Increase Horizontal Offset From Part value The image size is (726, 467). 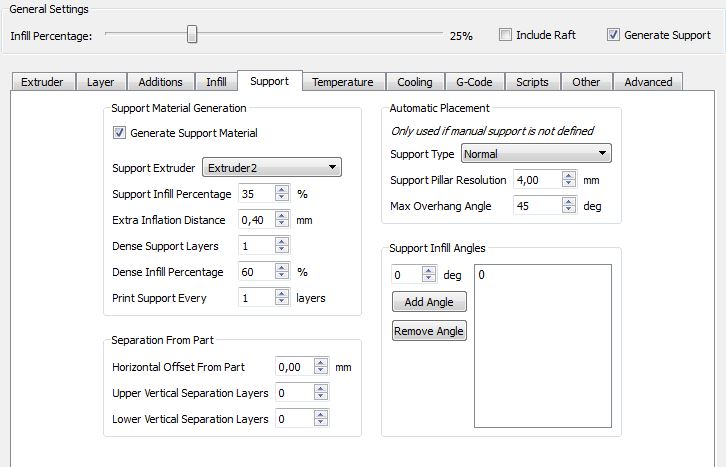[321, 362]
